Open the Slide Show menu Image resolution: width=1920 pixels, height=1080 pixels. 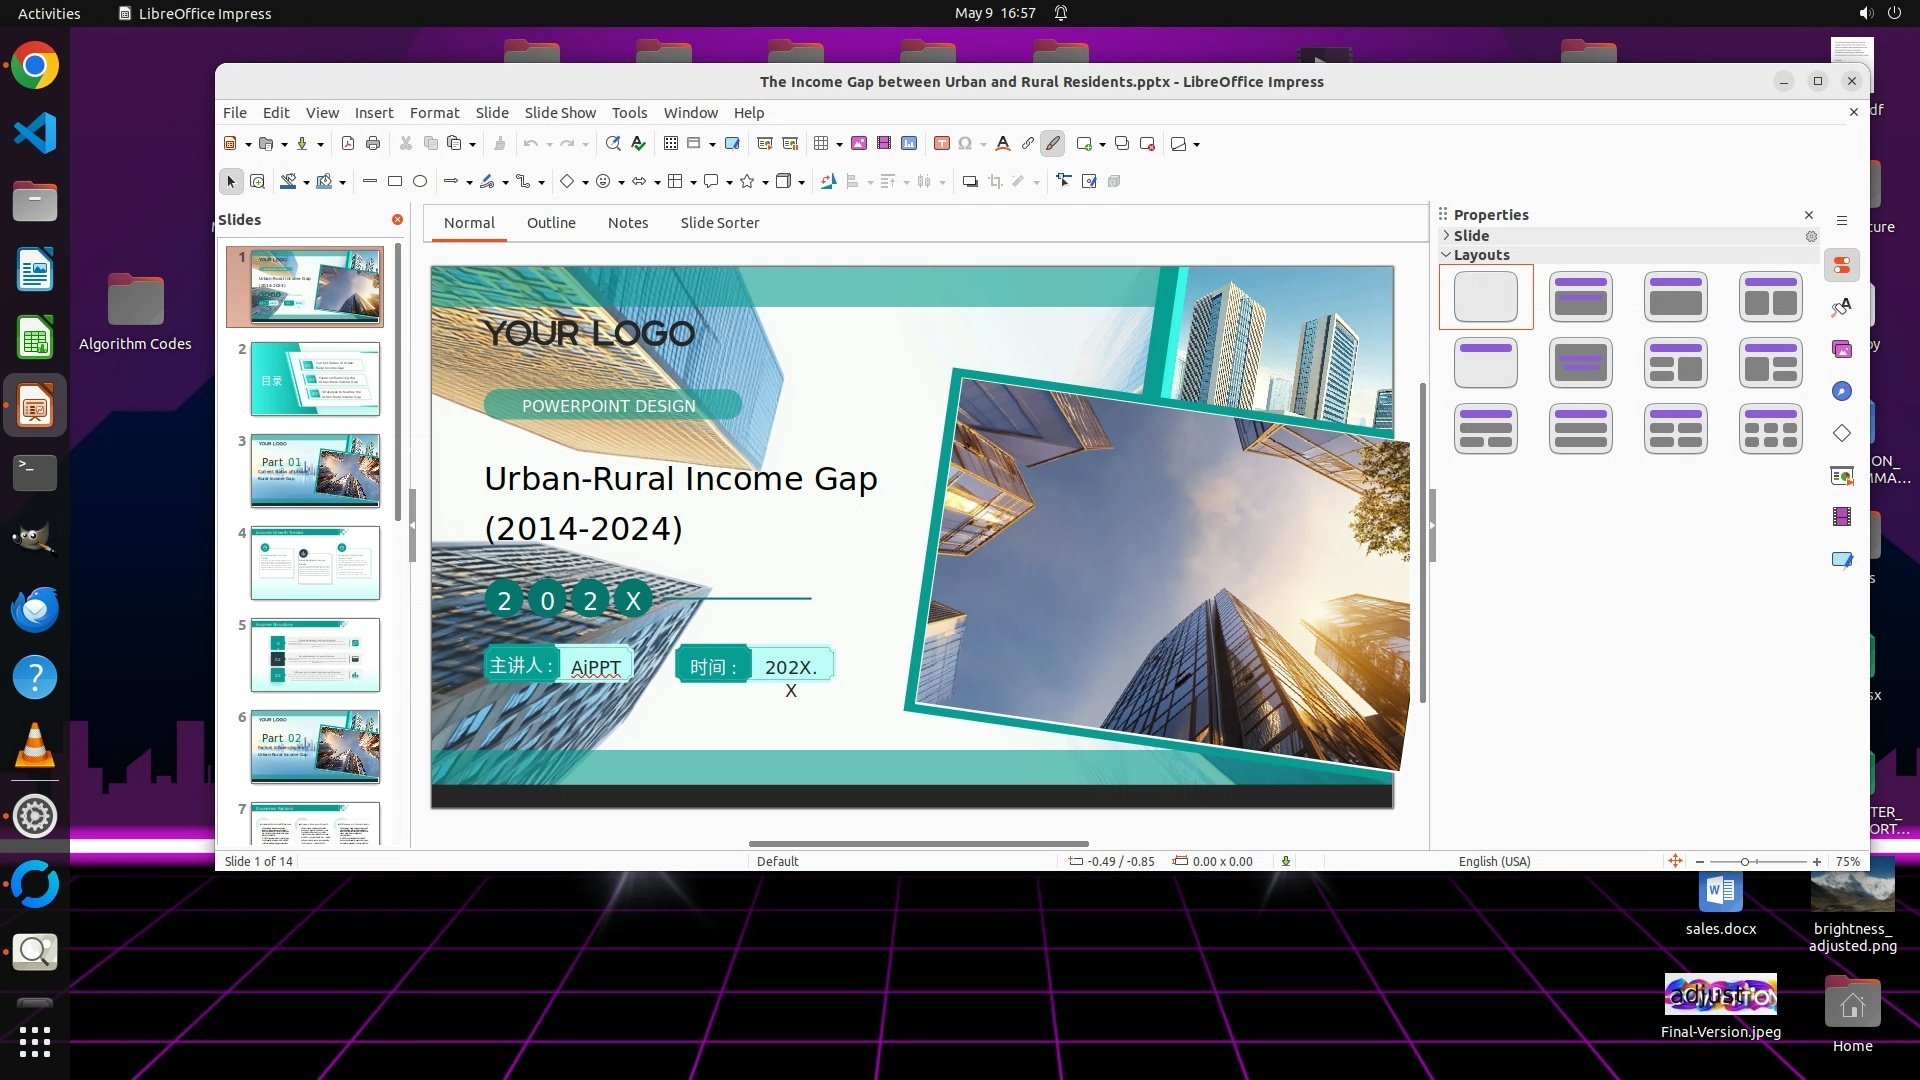pyautogui.click(x=560, y=113)
